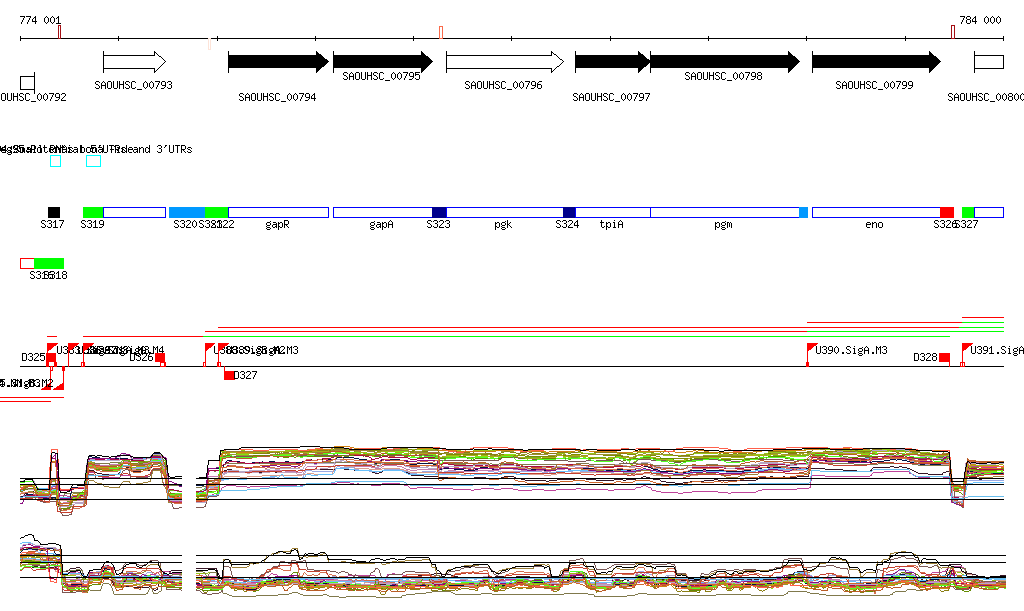The height and width of the screenshot is (611, 1024).
Task: Click the red S326 segment block
Action: pos(946,212)
